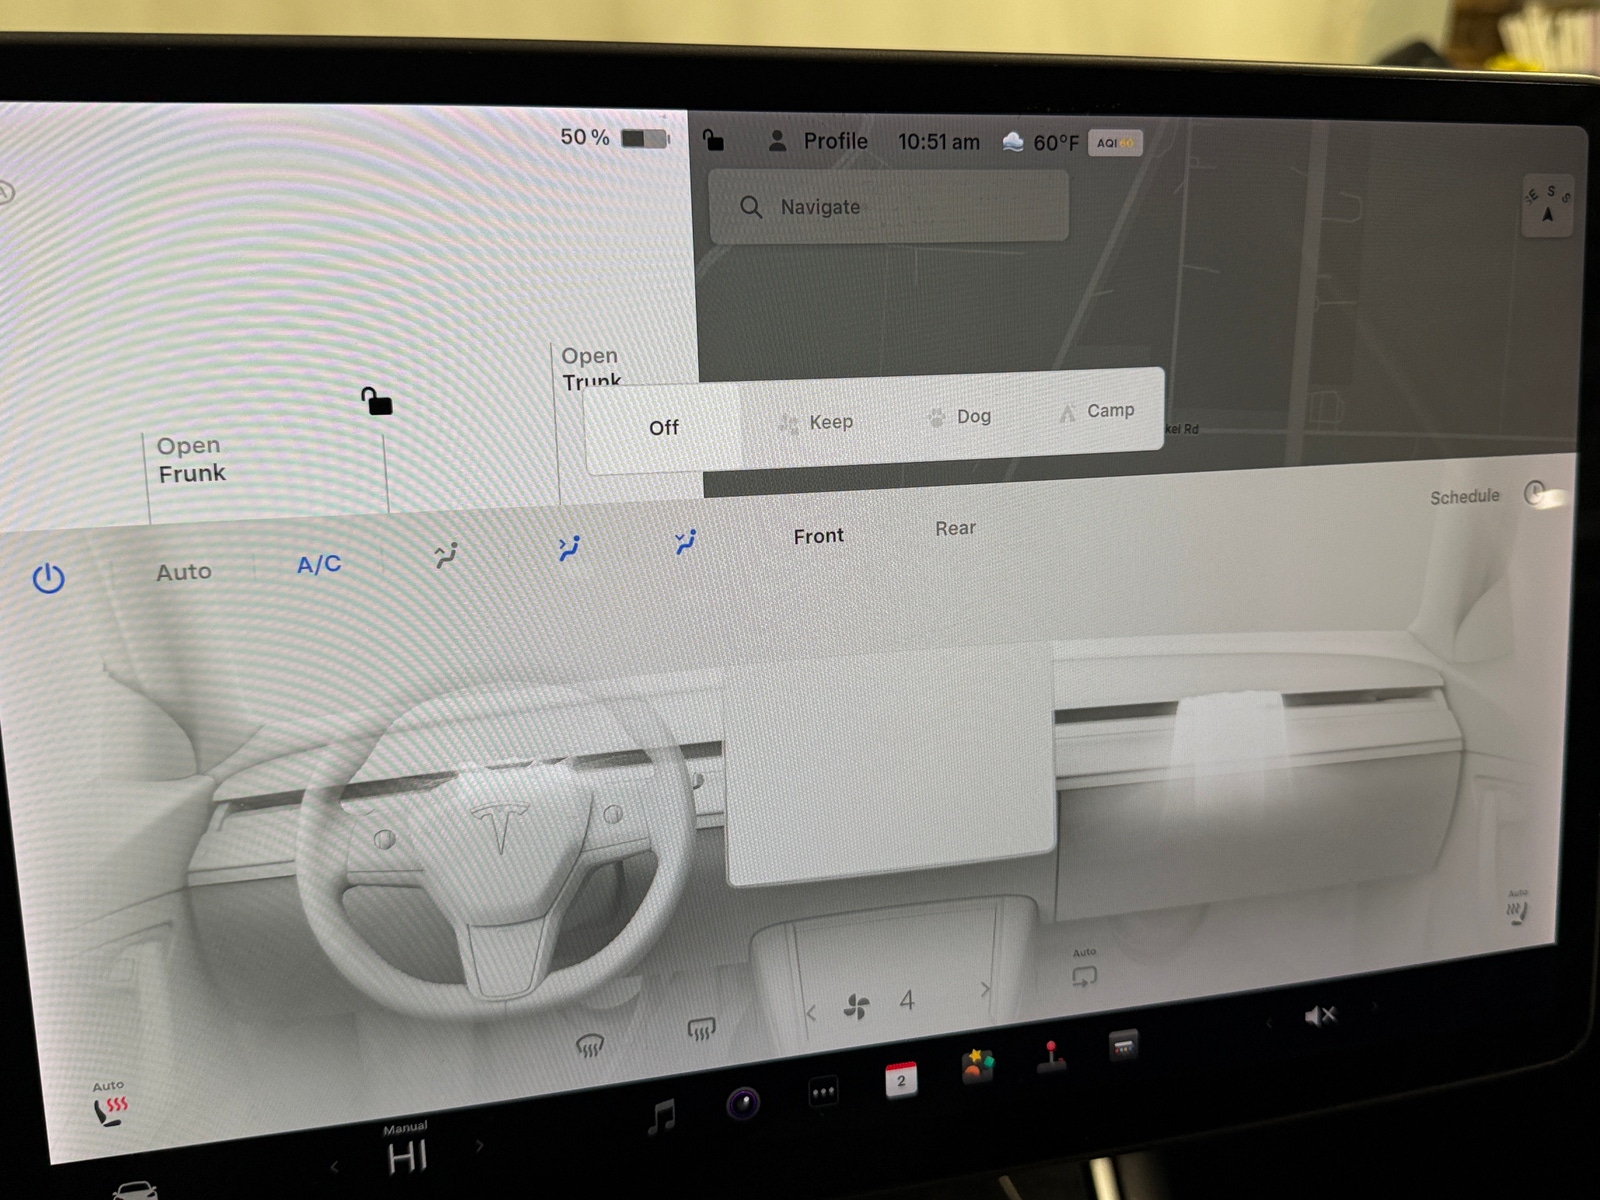This screenshot has height=1200, width=1600.
Task: Open the Calendar app from the dock
Action: tap(899, 1079)
